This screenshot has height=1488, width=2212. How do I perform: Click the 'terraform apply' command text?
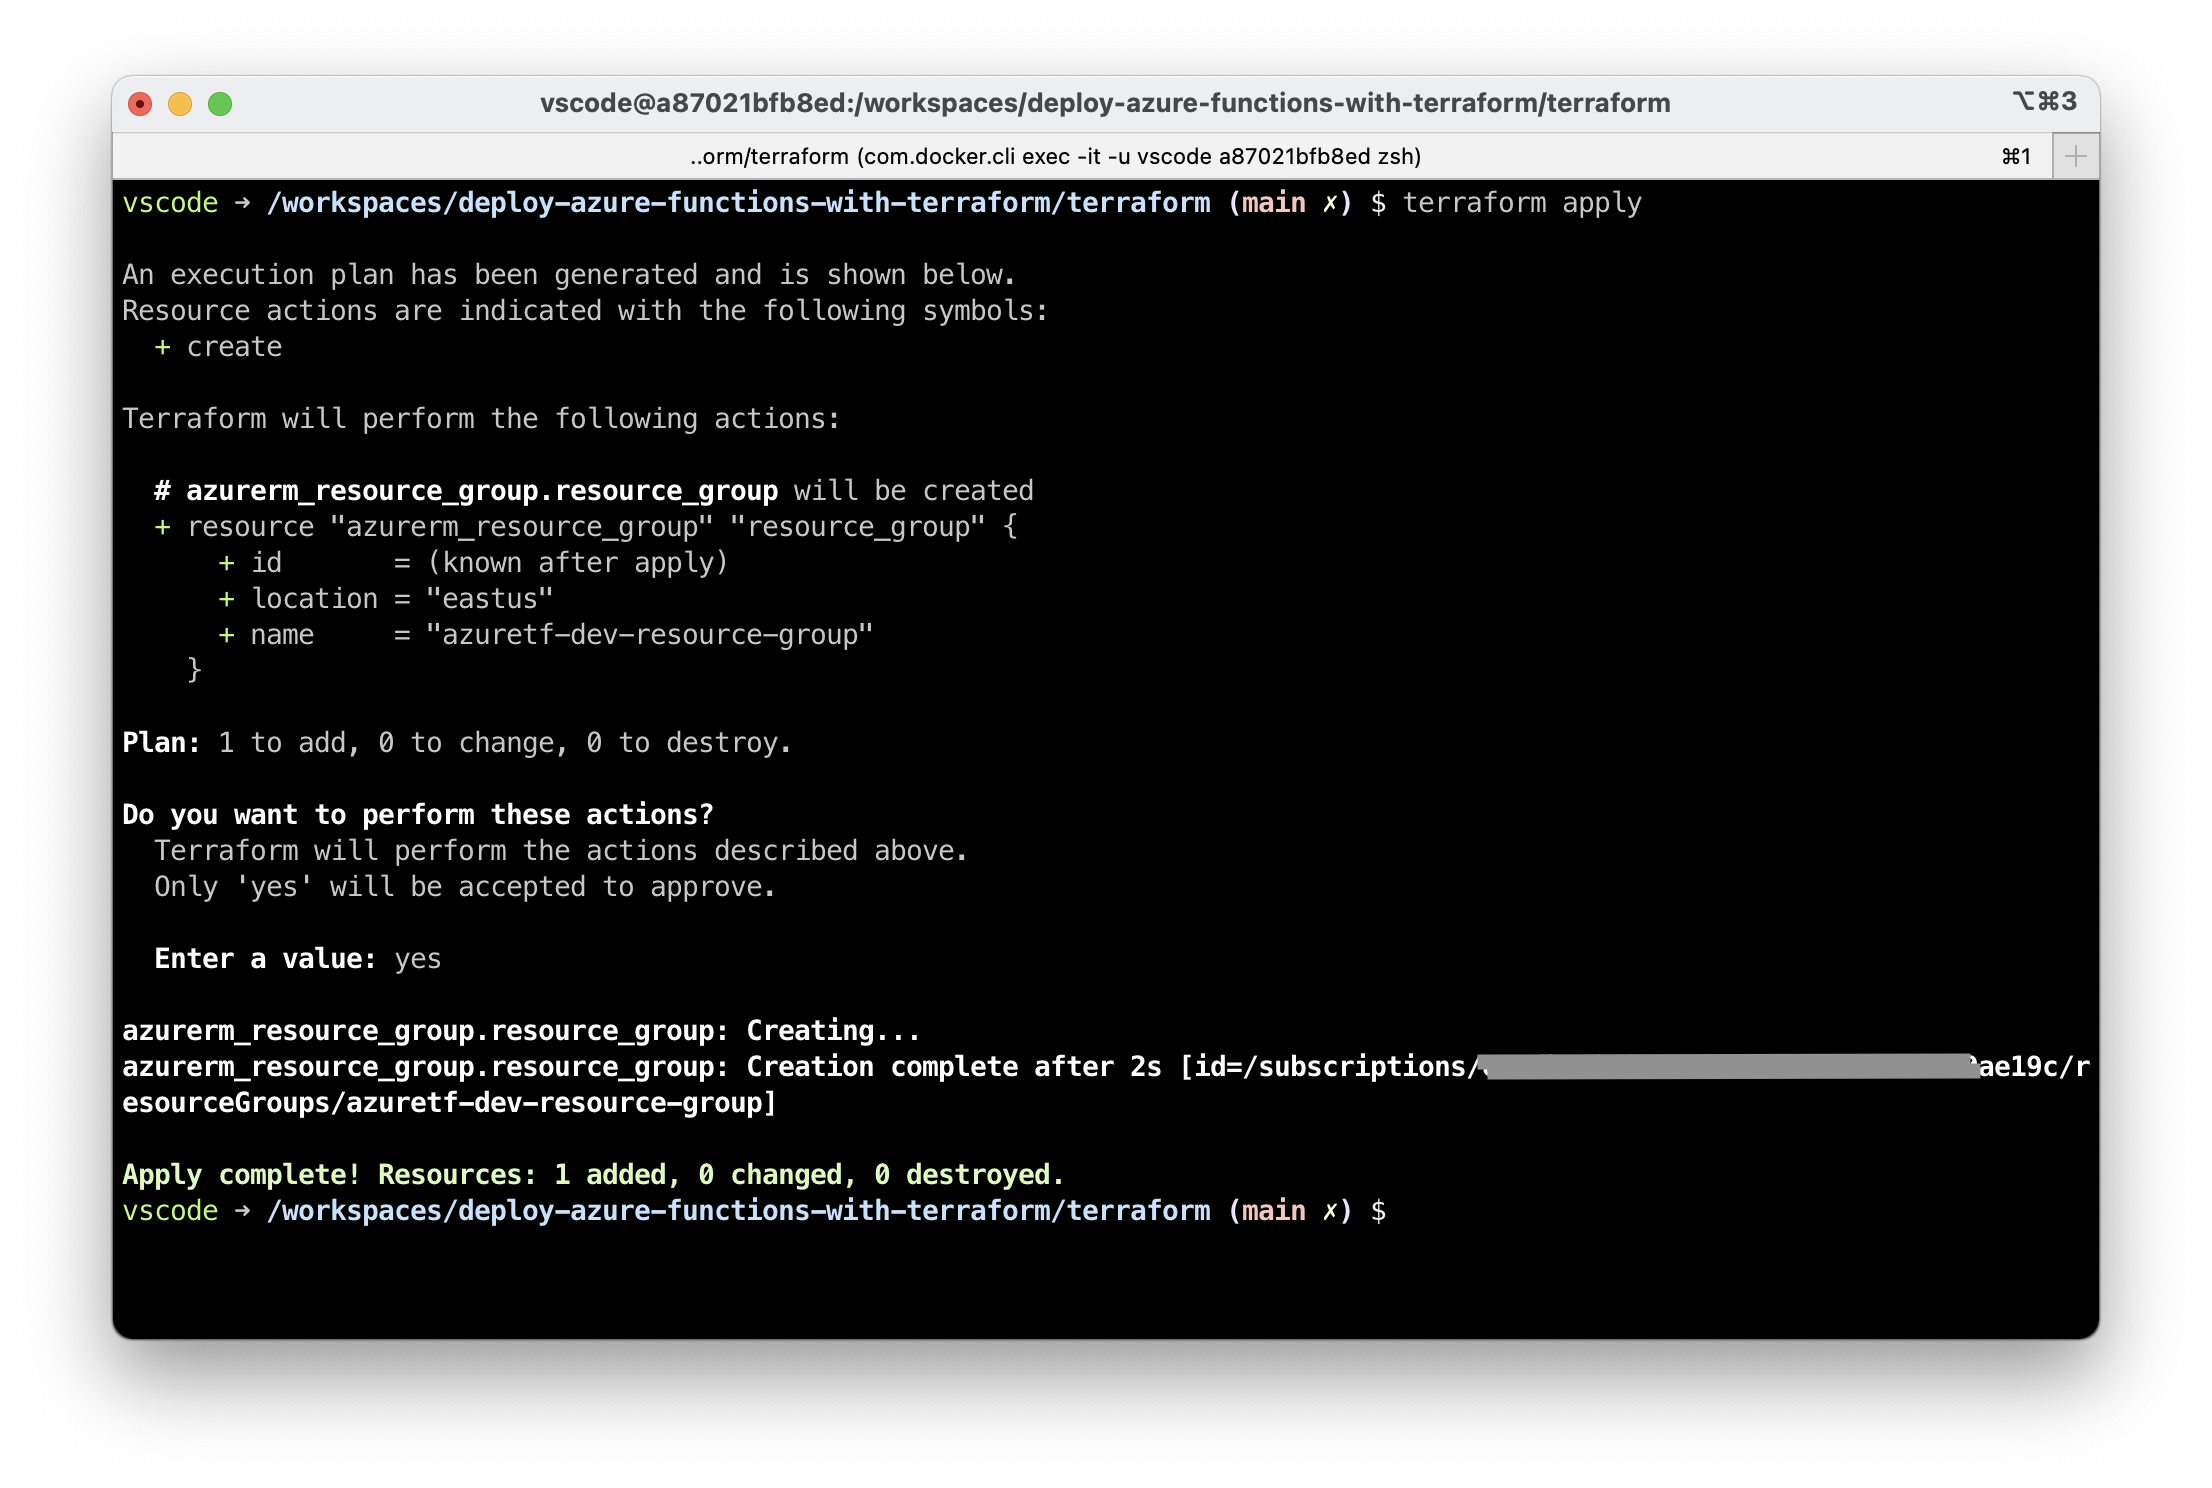tap(1522, 203)
